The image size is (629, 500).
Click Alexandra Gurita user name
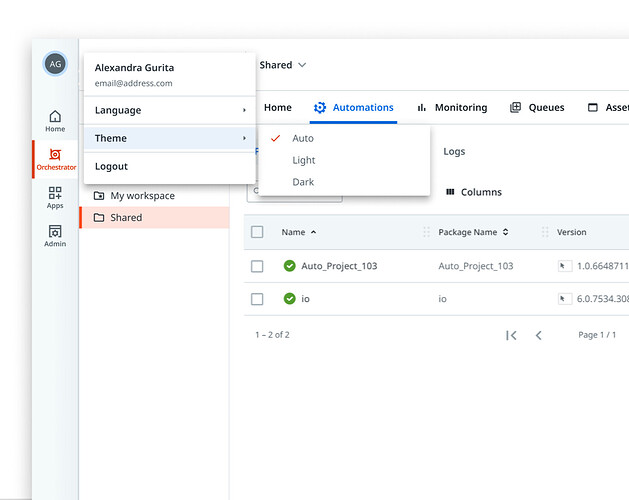coord(134,68)
